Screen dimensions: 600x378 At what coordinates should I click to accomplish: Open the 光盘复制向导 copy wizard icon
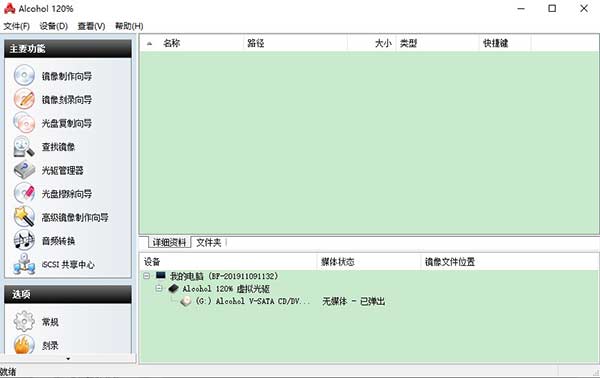pyautogui.click(x=24, y=123)
